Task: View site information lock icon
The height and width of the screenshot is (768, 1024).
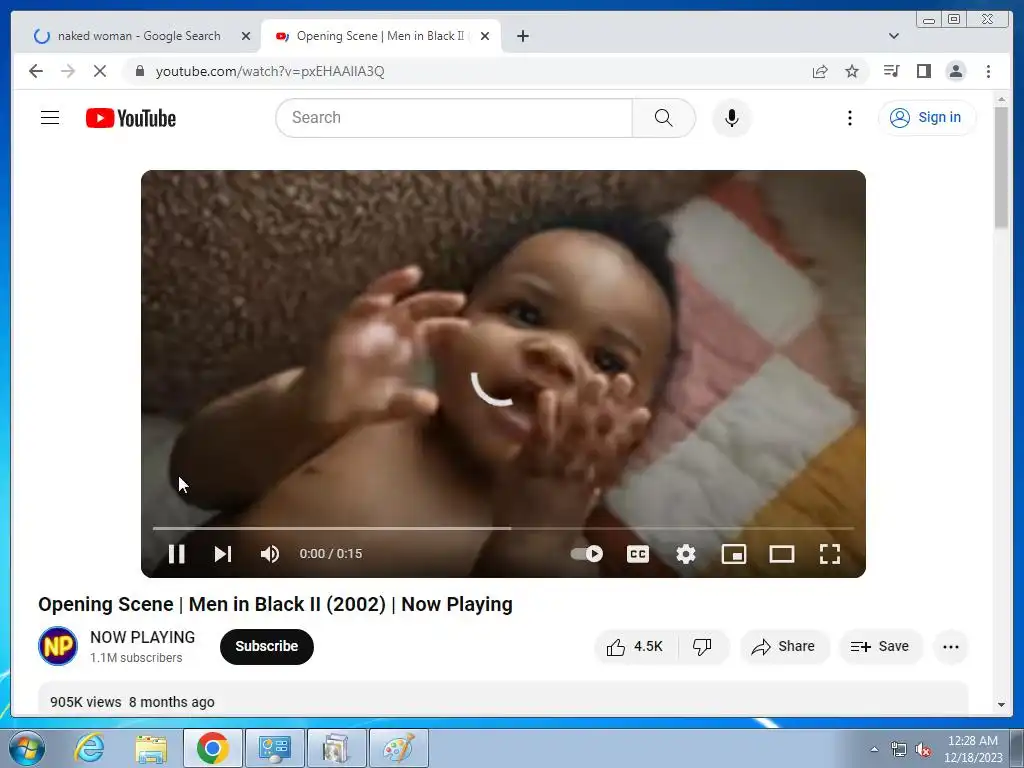Action: tap(139, 71)
